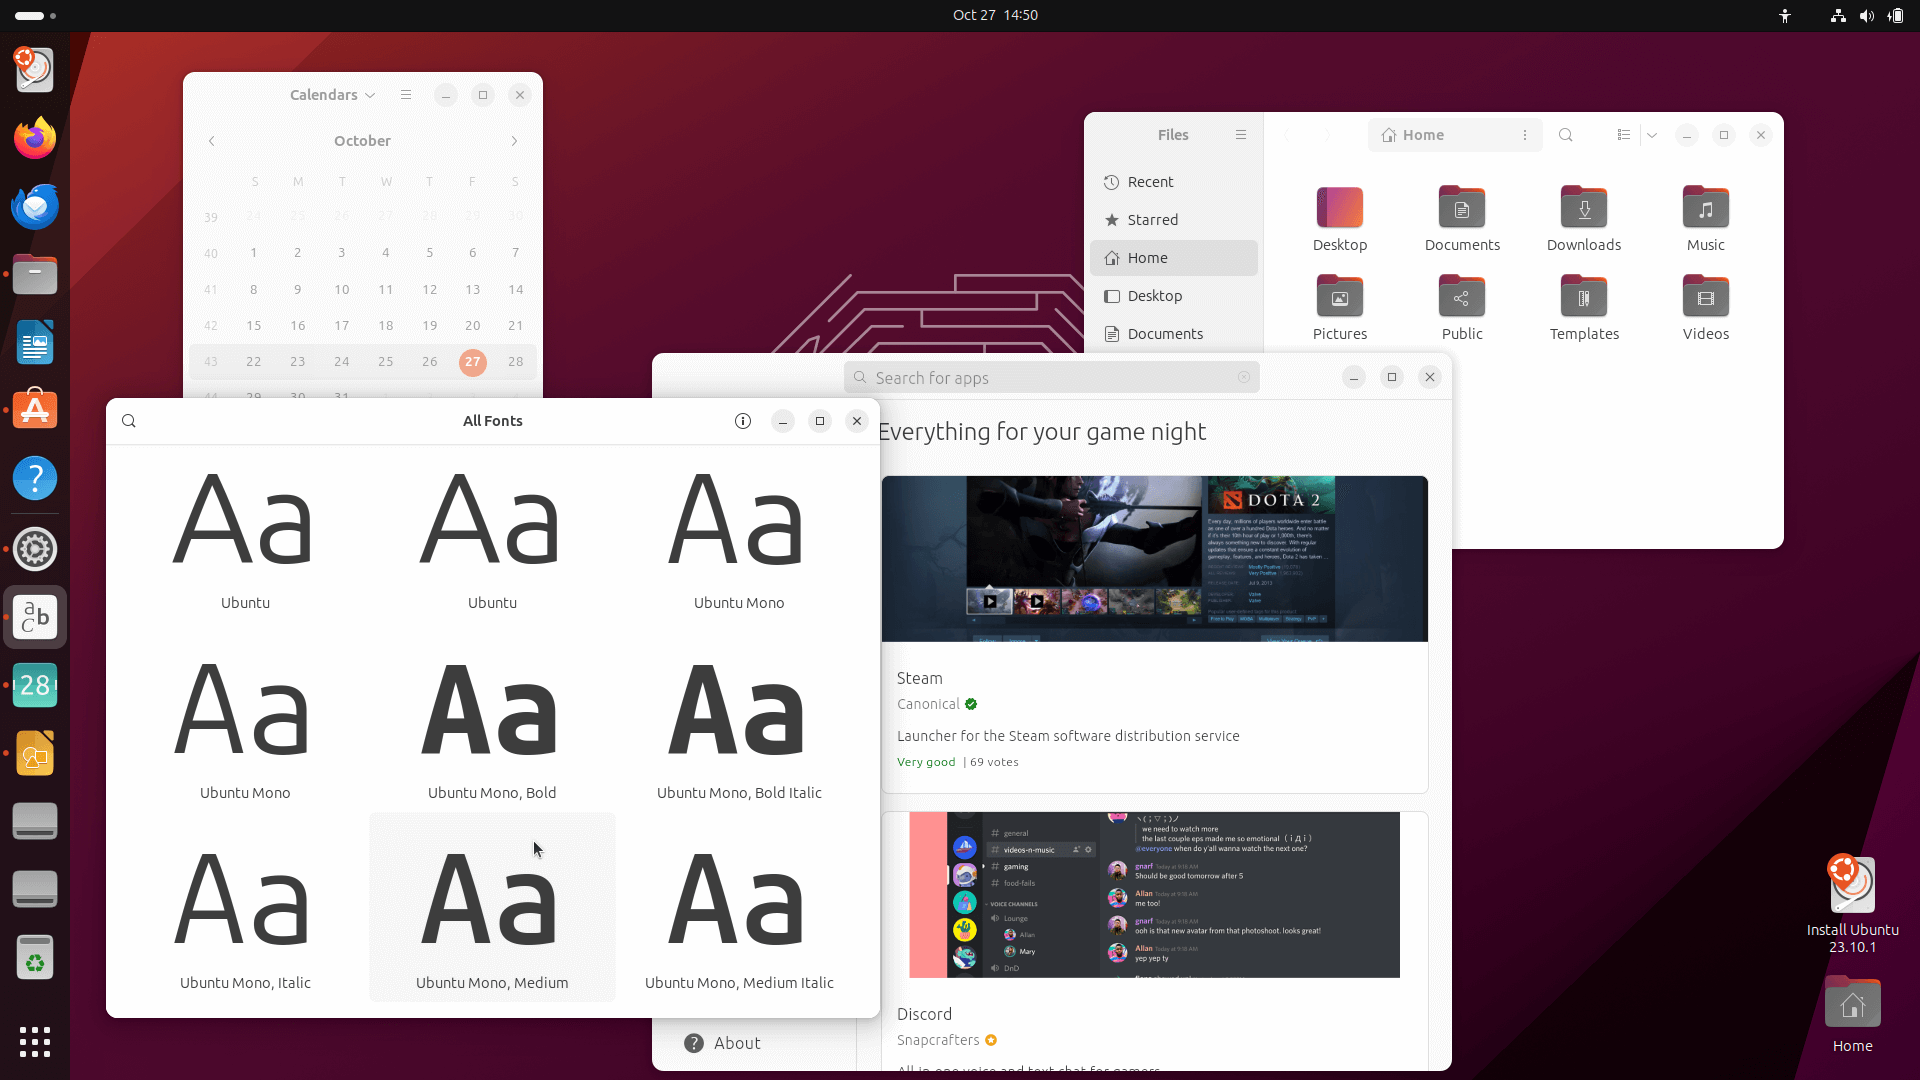Open the Music folder in Files
The image size is (1920, 1080).
(1705, 208)
